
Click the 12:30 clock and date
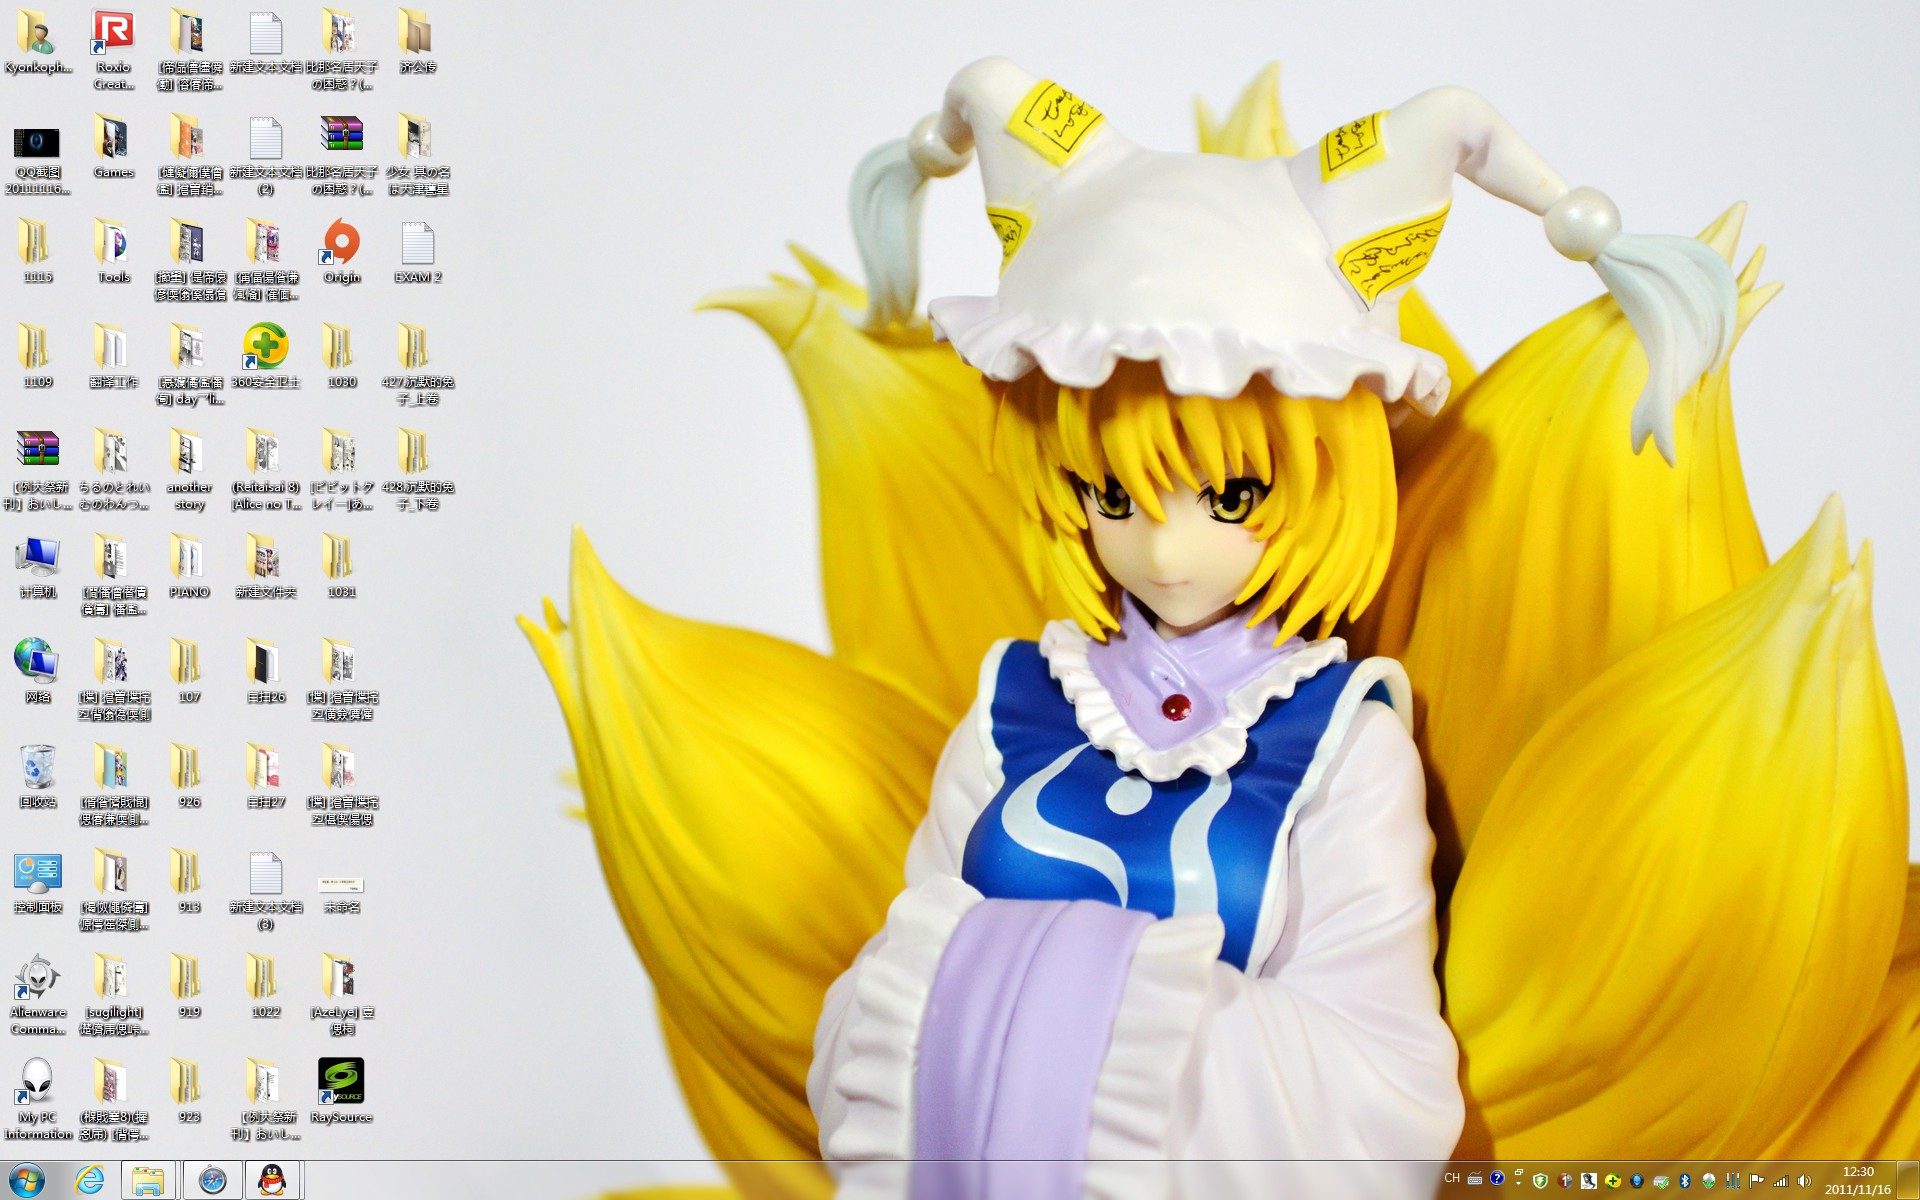coord(1857,1180)
